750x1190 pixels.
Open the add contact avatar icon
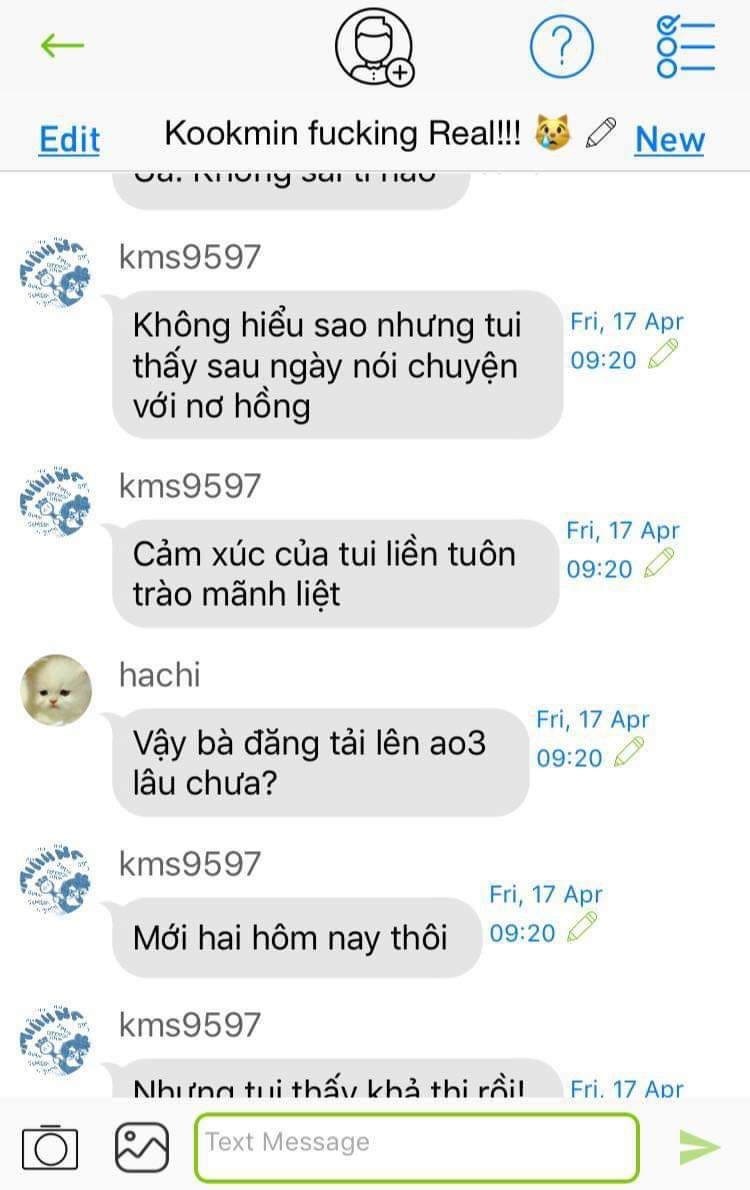(375, 47)
